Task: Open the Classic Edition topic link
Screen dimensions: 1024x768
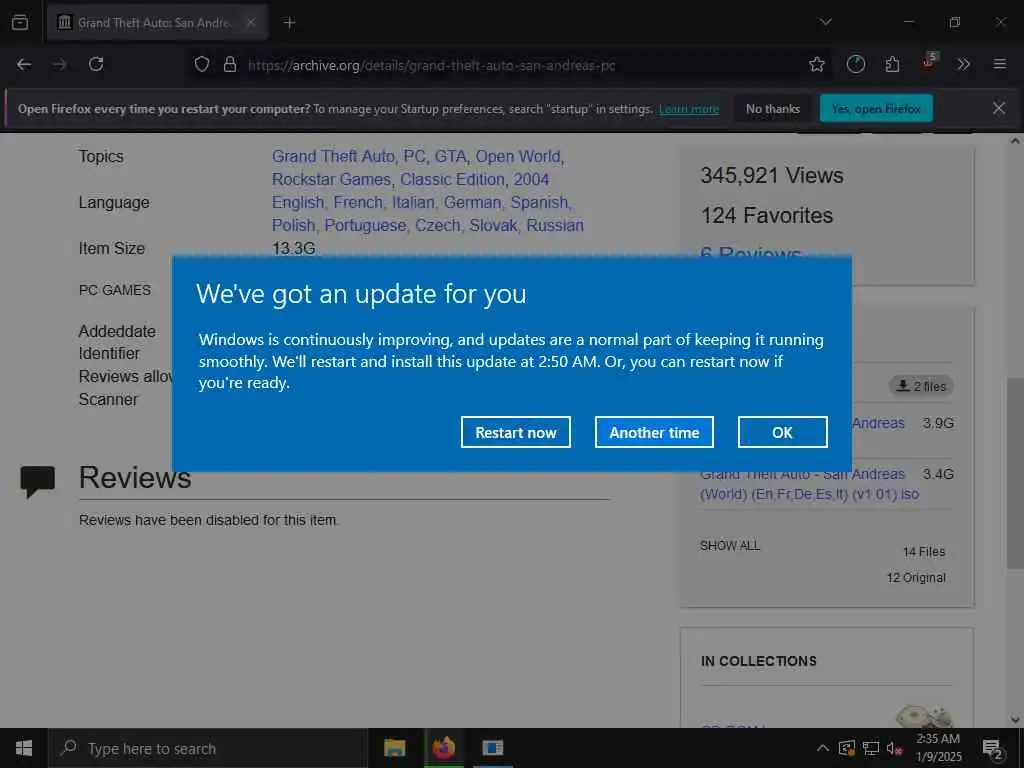Action: (452, 179)
